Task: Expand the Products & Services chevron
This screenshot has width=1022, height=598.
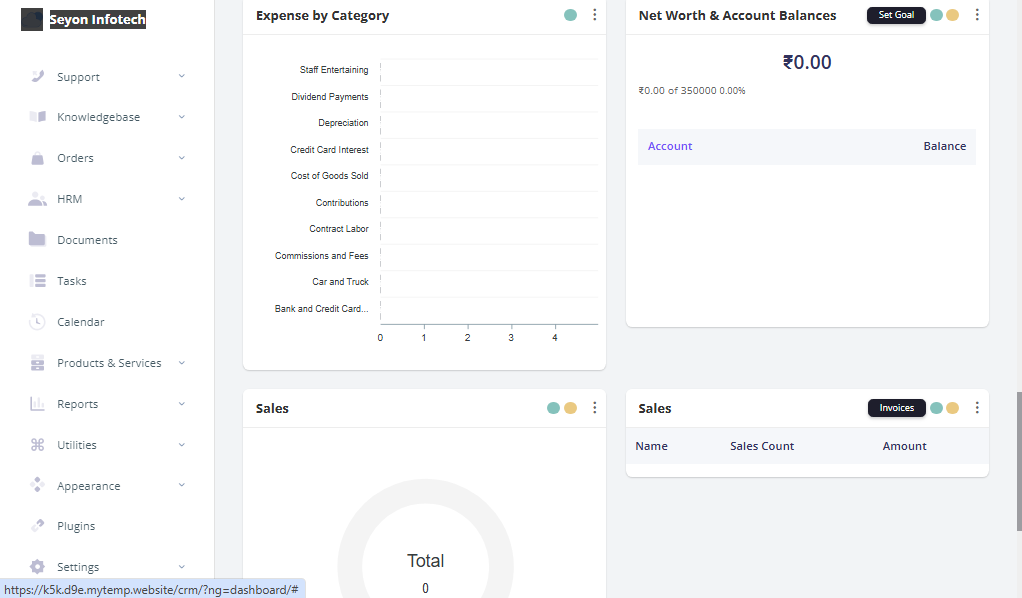Action: (x=182, y=363)
